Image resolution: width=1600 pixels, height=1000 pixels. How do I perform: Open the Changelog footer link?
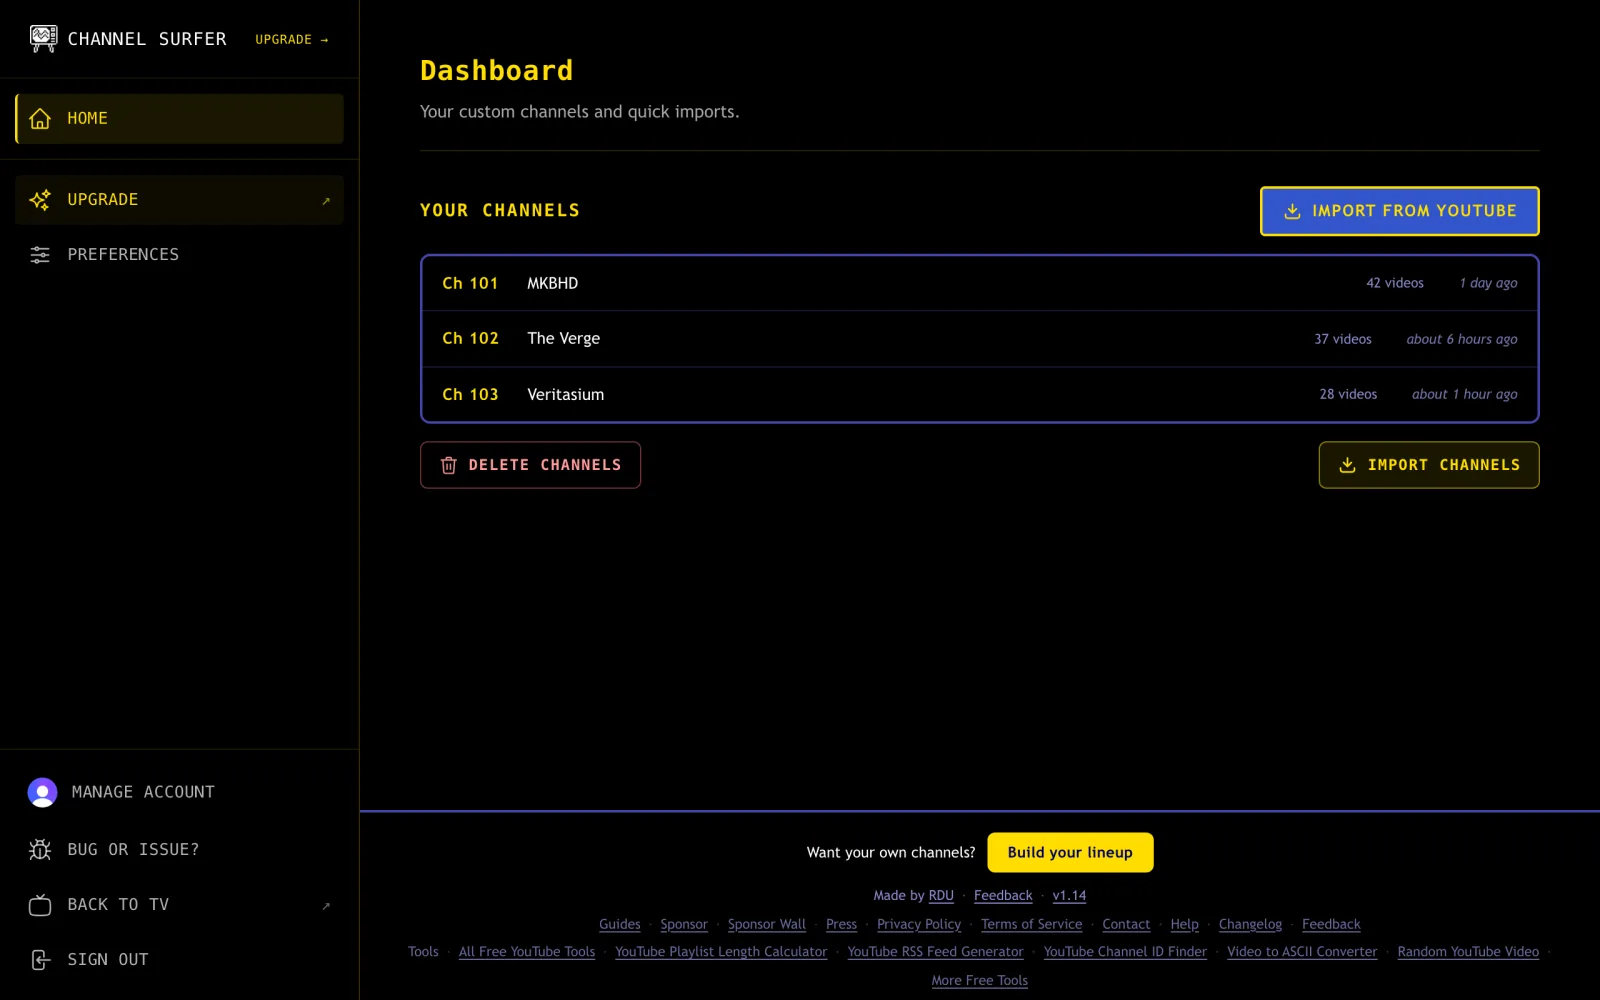pos(1250,925)
